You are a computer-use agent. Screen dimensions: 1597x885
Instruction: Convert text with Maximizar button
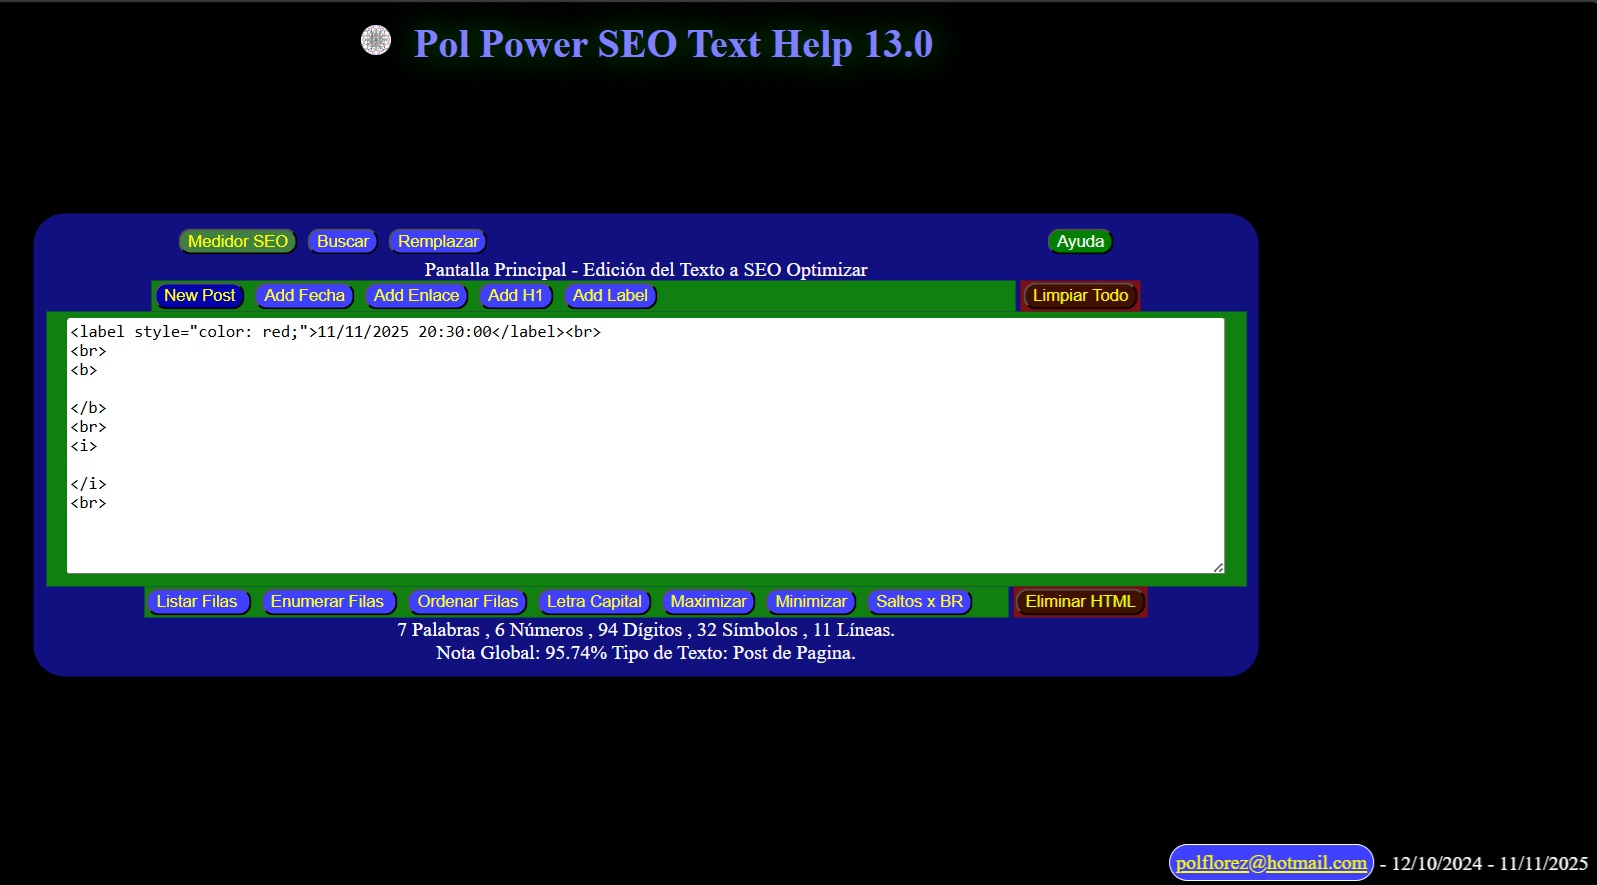pos(708,602)
